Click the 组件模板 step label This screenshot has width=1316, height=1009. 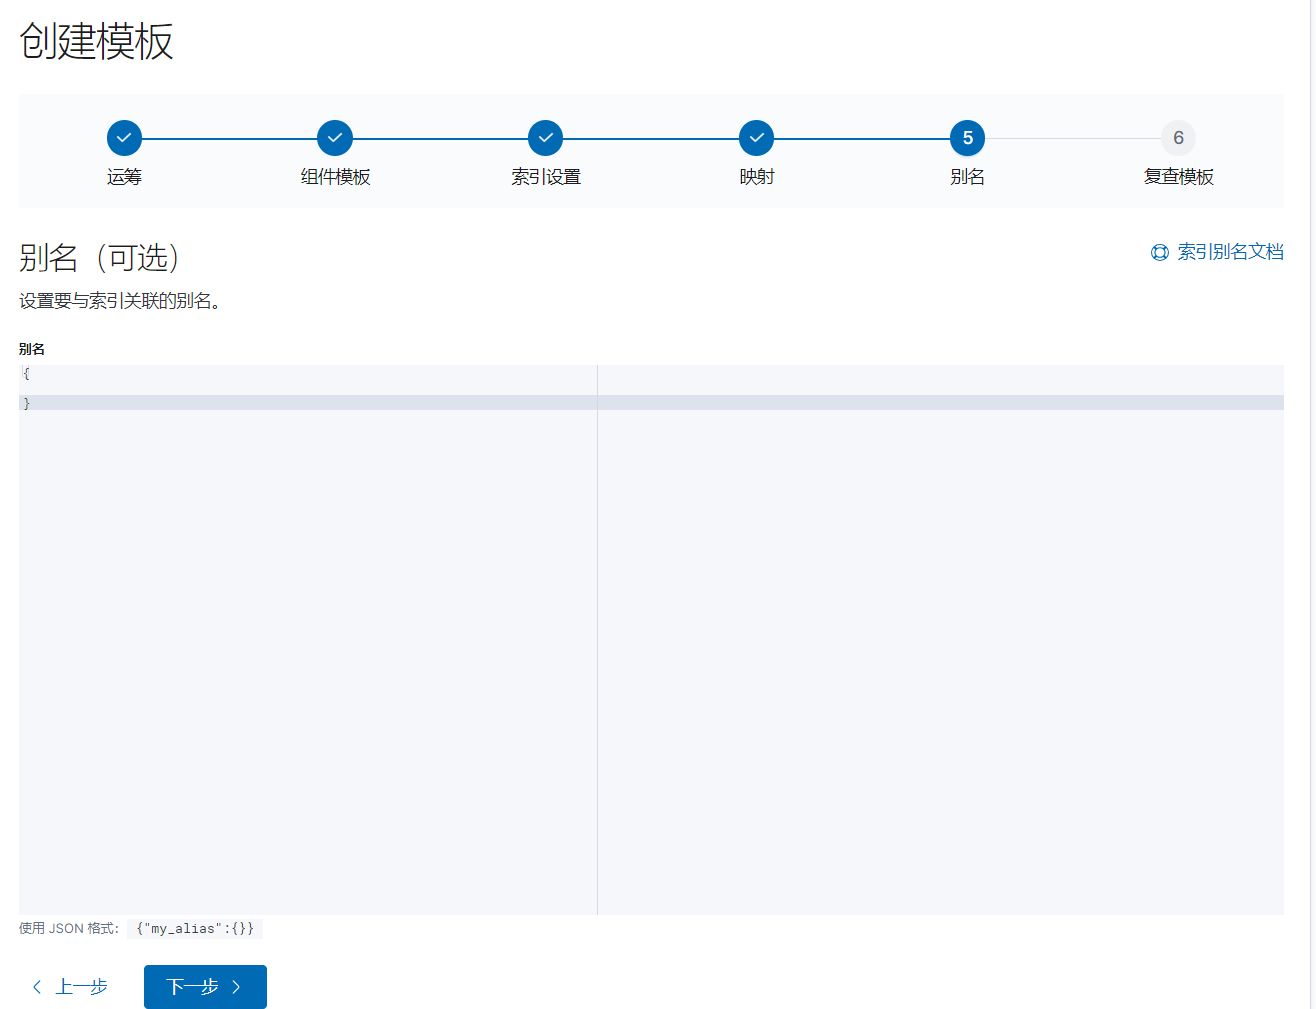click(335, 177)
